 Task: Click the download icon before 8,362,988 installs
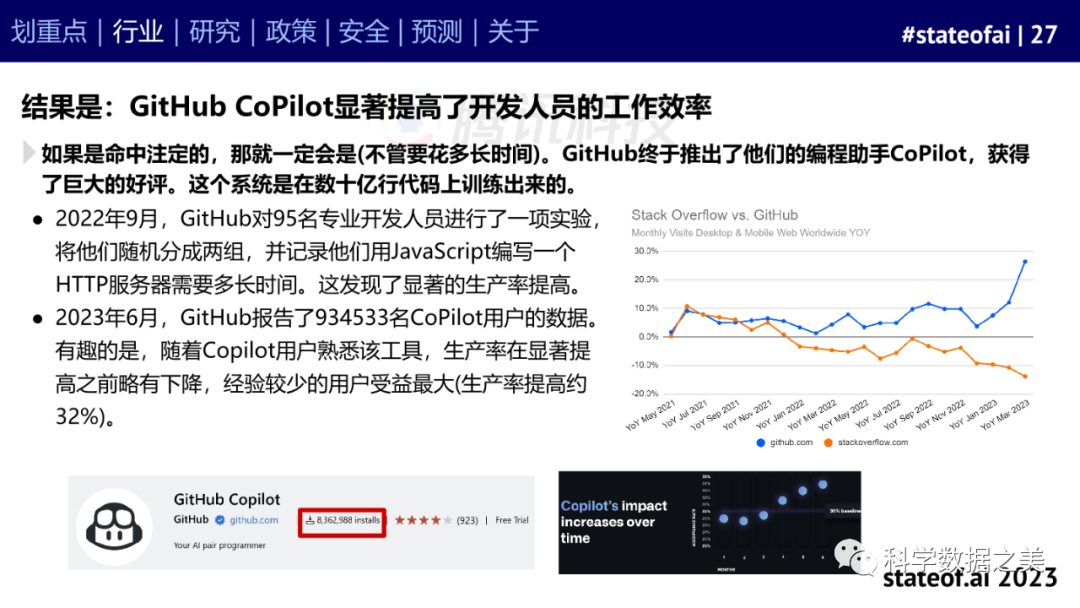pyautogui.click(x=310, y=520)
